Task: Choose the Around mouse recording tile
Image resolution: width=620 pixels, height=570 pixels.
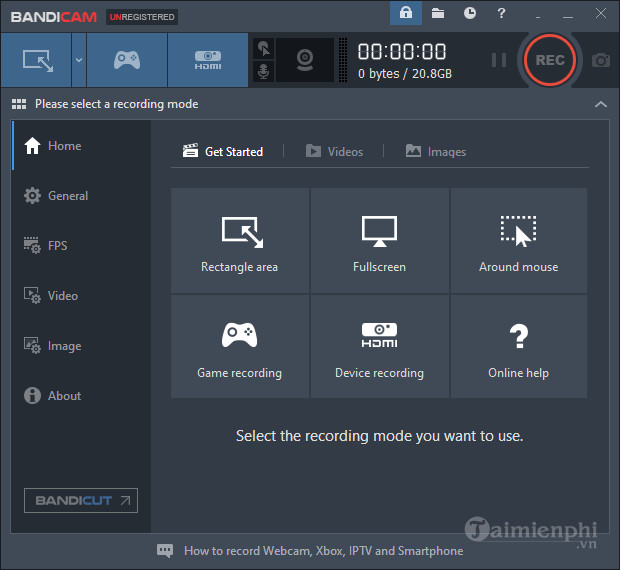Action: click(519, 241)
